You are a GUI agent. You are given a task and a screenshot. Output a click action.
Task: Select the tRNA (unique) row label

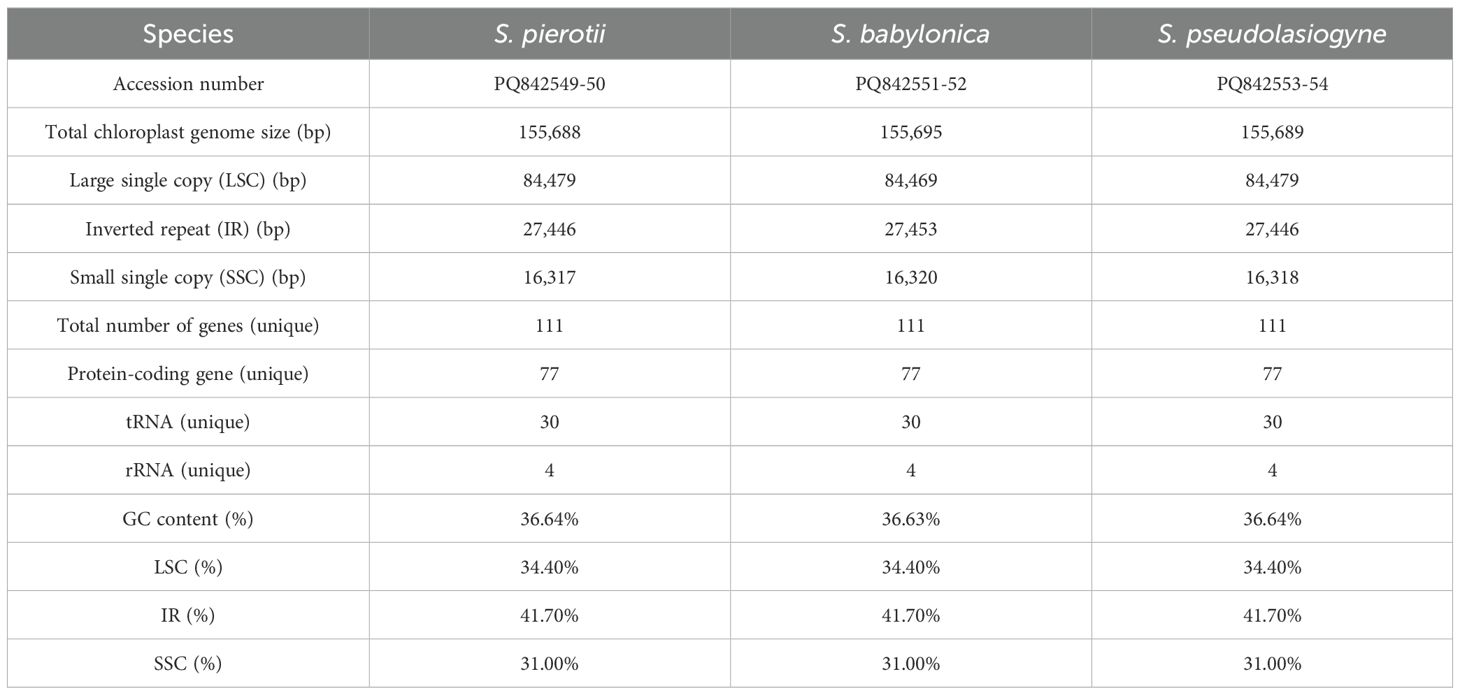188,422
